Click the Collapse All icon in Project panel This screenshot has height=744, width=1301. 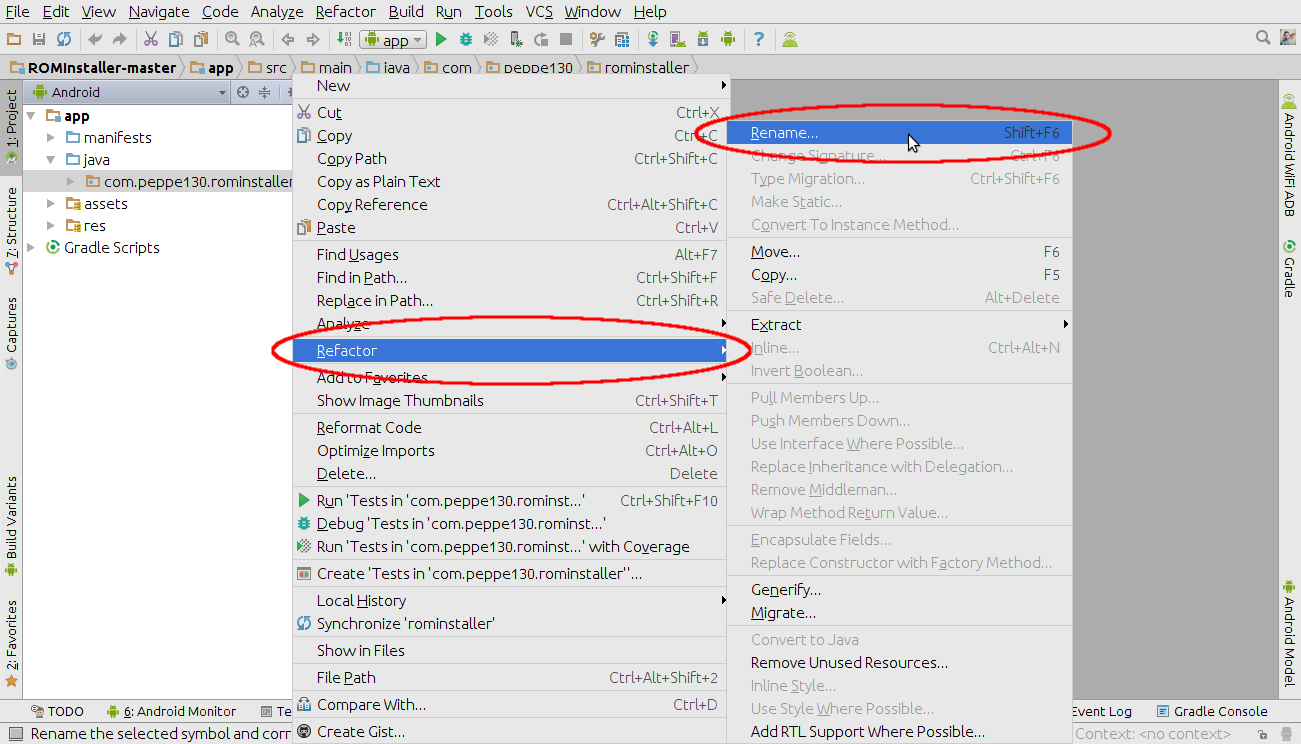(x=265, y=92)
